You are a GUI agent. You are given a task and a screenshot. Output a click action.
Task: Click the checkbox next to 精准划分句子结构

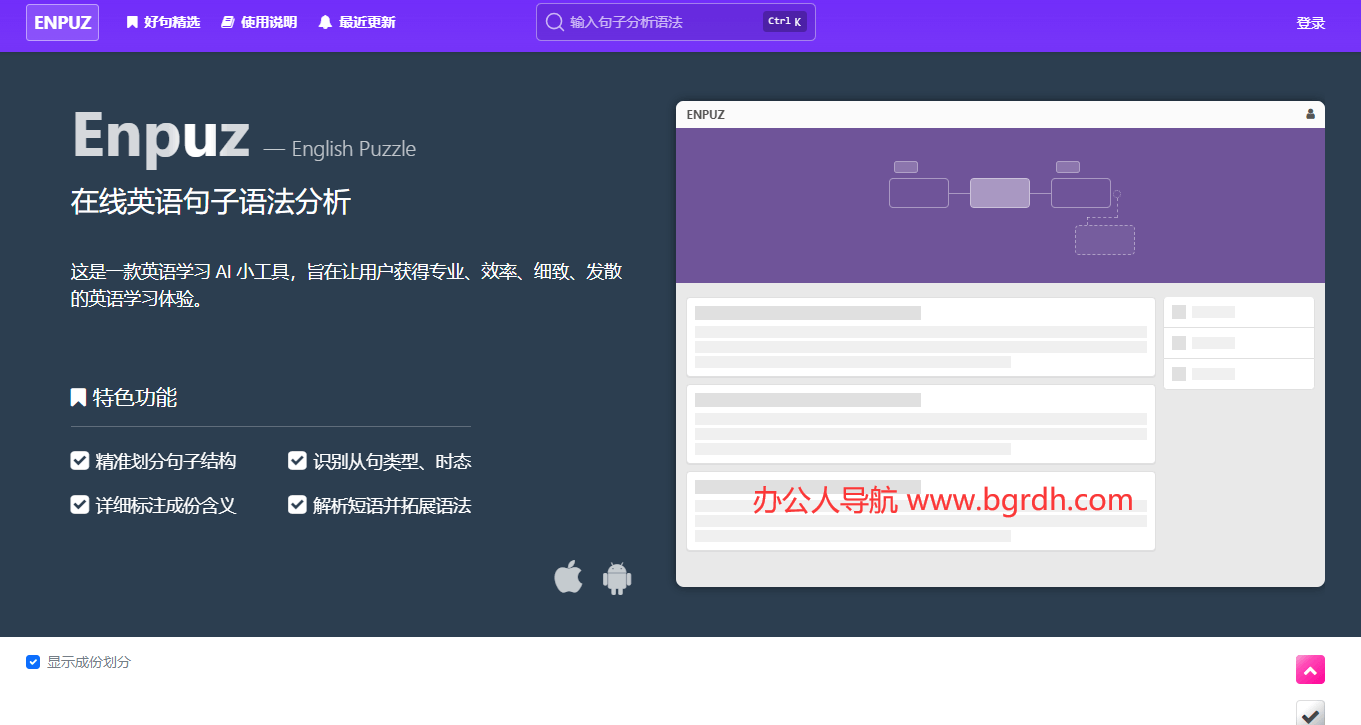[80, 461]
